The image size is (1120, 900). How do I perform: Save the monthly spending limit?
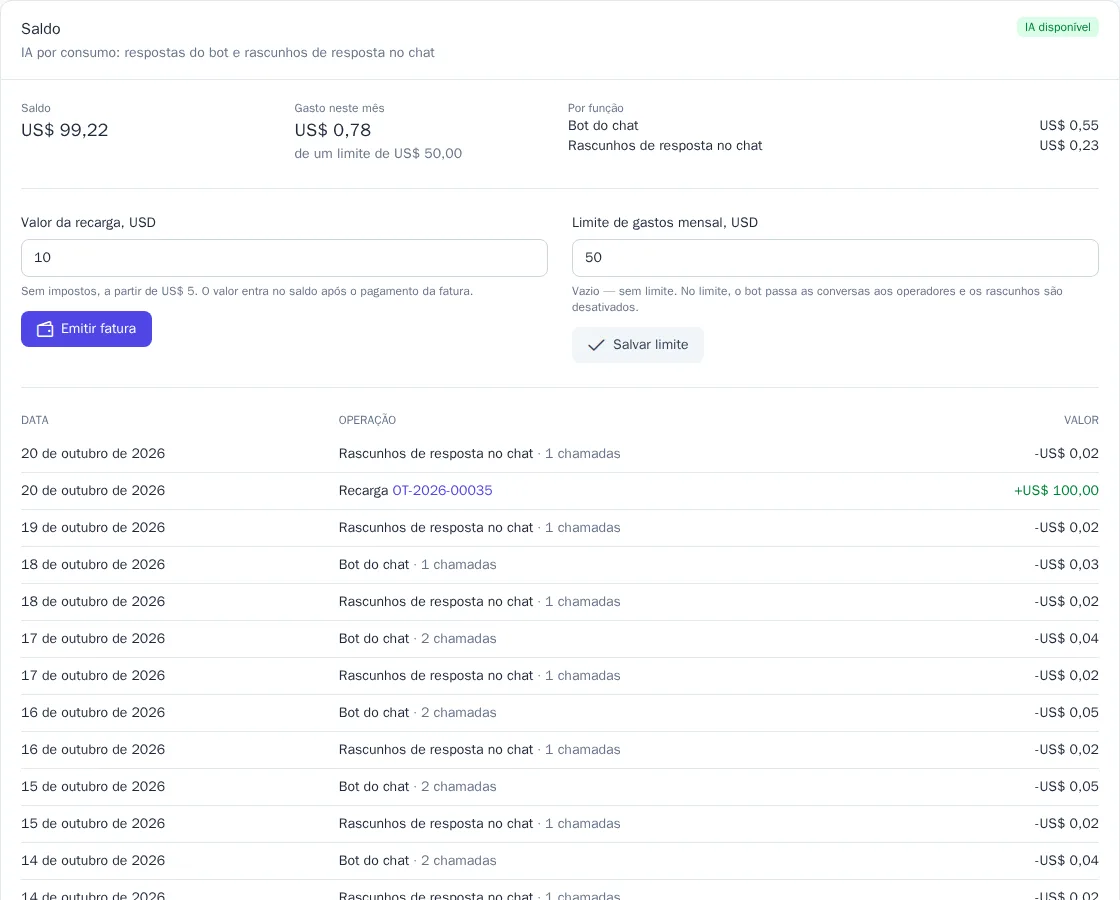(637, 345)
